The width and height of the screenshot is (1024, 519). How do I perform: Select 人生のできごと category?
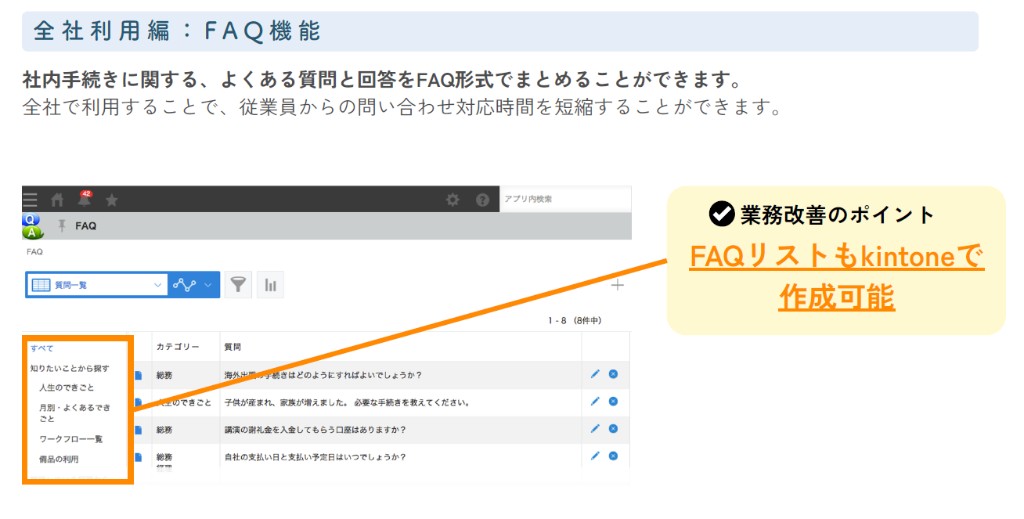[x=67, y=387]
